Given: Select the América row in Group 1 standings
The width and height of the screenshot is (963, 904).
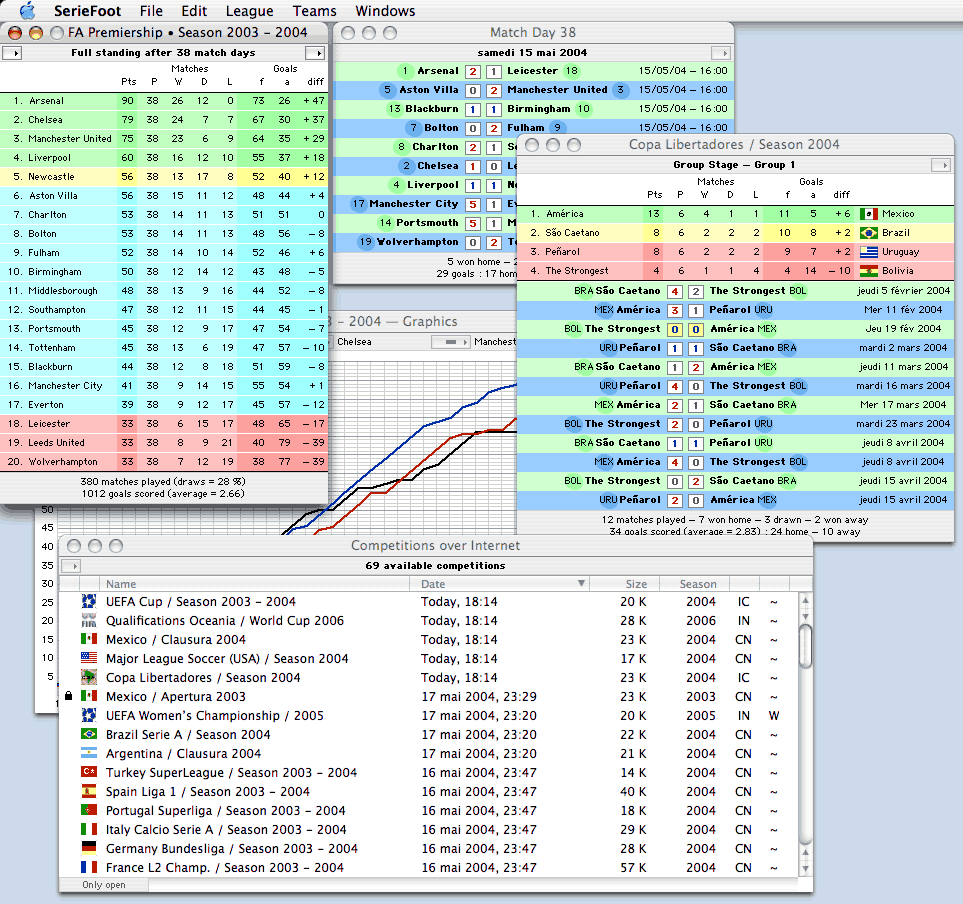Looking at the screenshot, I should pyautogui.click(x=736, y=214).
